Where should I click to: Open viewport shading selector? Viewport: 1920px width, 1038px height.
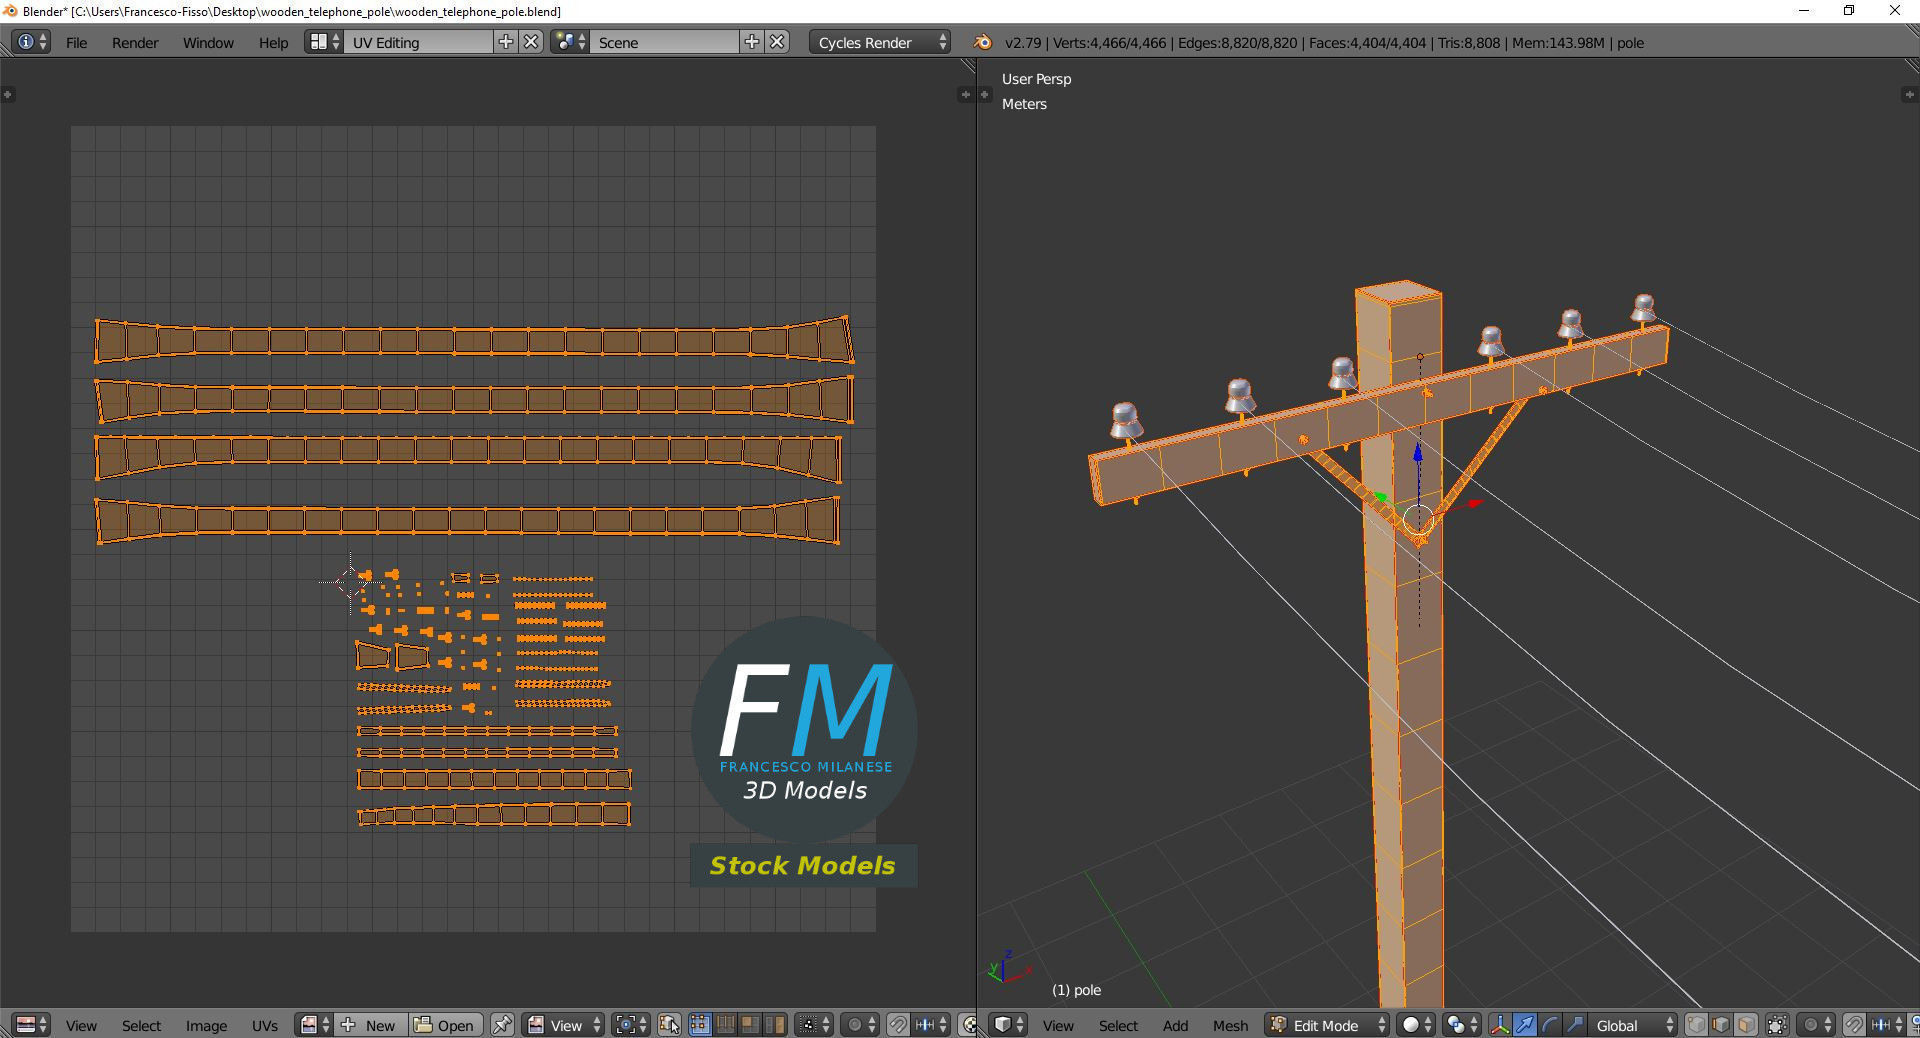[x=1417, y=1025]
